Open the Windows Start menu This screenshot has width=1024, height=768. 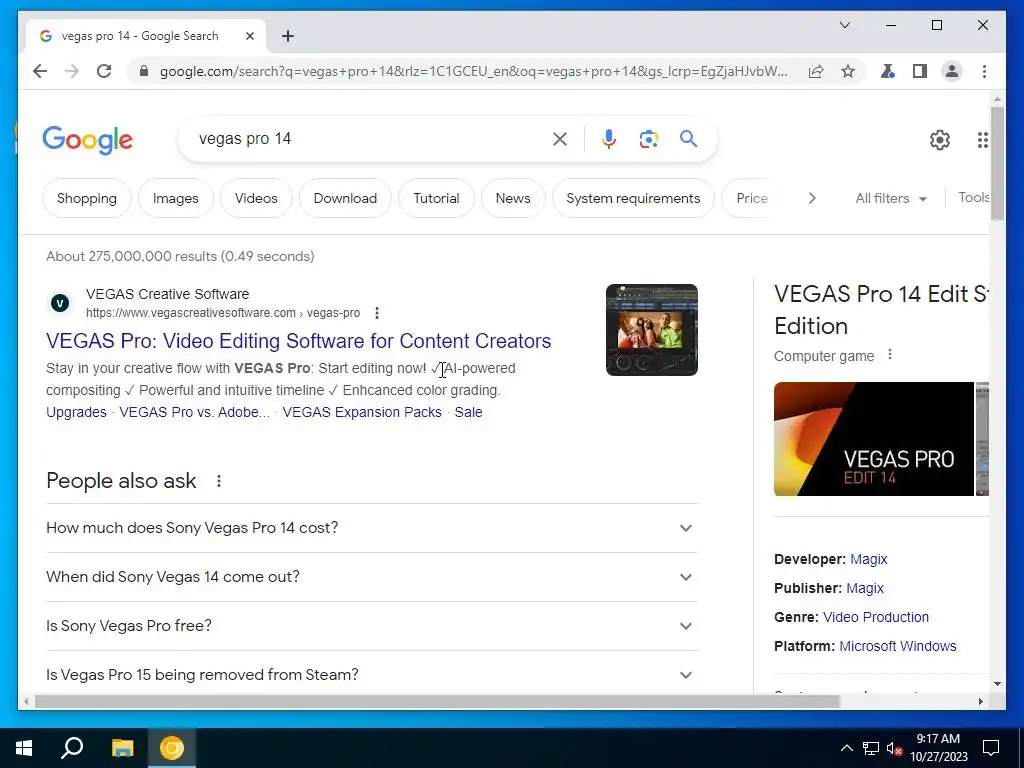24,748
